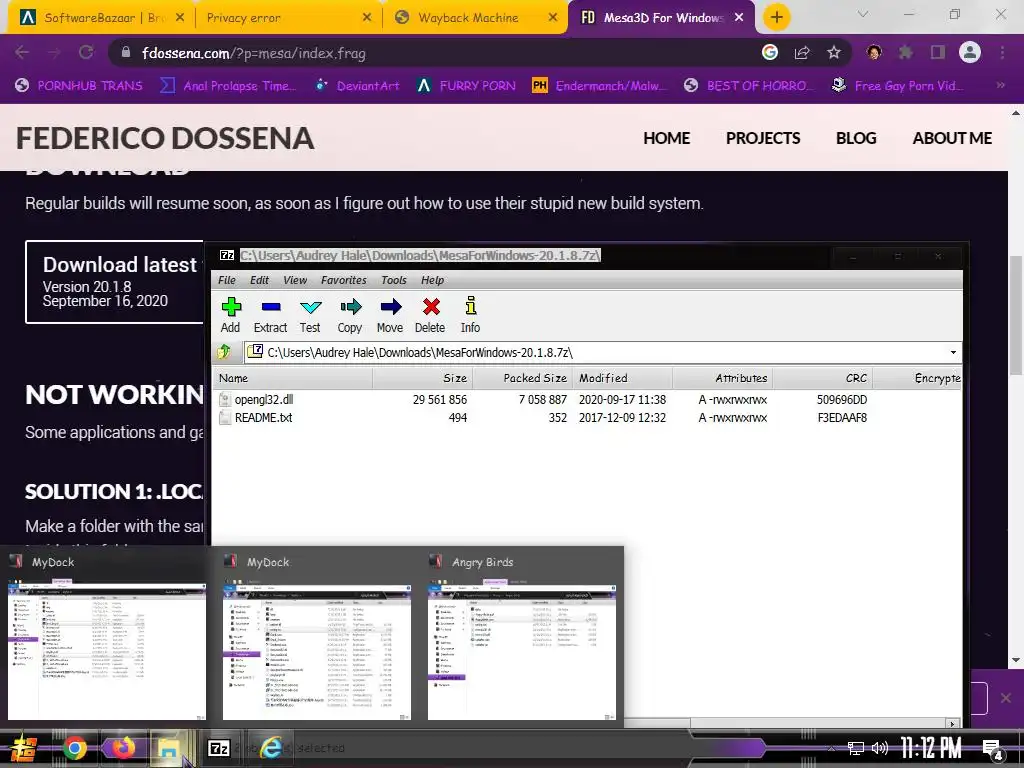Screen dimensions: 1024x768
Task: Open the 7-Zip File menu
Action: [227, 280]
